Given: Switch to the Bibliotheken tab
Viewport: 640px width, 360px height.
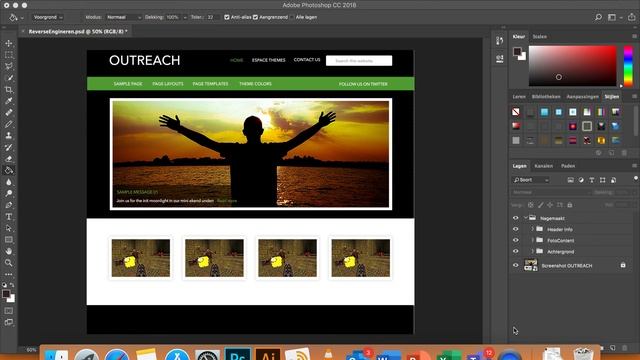Looking at the screenshot, I should (x=546, y=97).
